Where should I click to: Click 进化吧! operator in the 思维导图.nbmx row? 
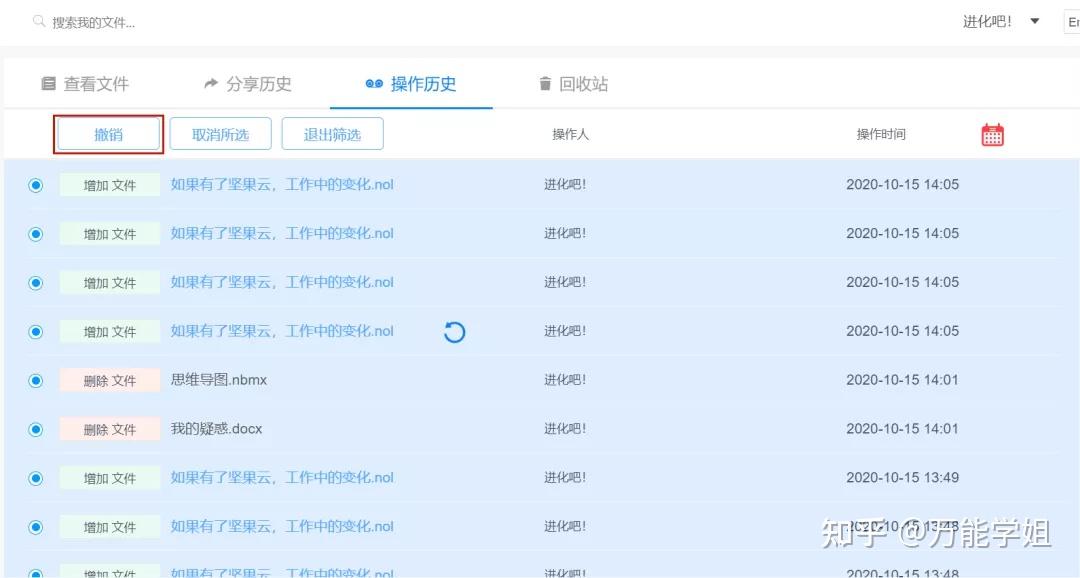[565, 380]
